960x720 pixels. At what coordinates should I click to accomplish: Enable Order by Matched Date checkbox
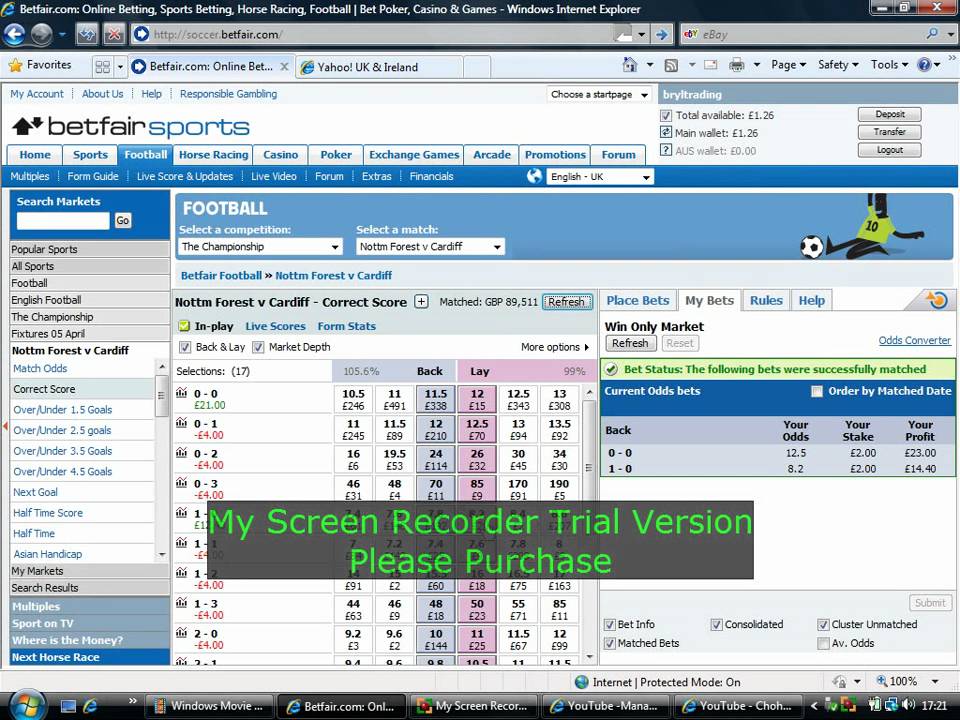[817, 391]
